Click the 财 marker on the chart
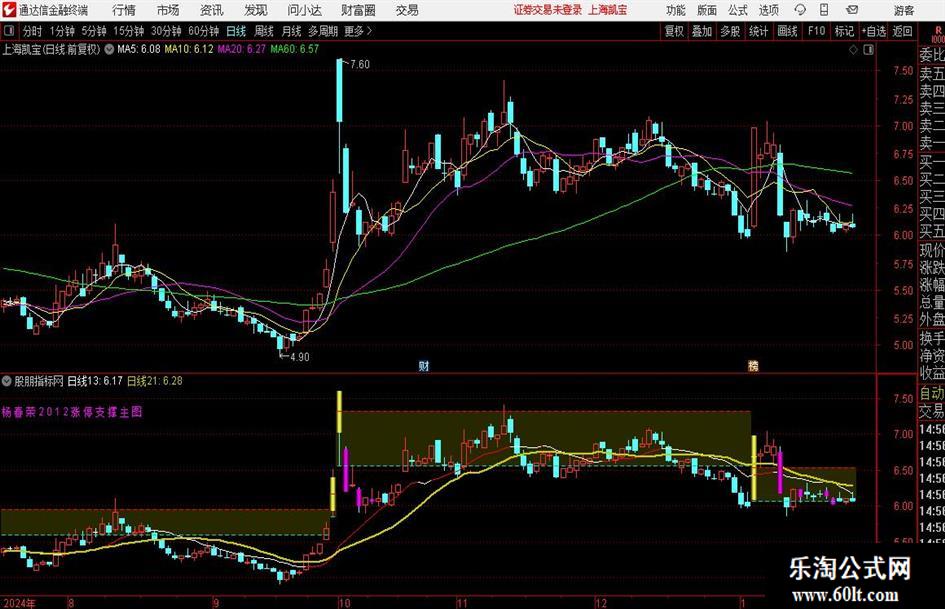 pyautogui.click(x=424, y=366)
